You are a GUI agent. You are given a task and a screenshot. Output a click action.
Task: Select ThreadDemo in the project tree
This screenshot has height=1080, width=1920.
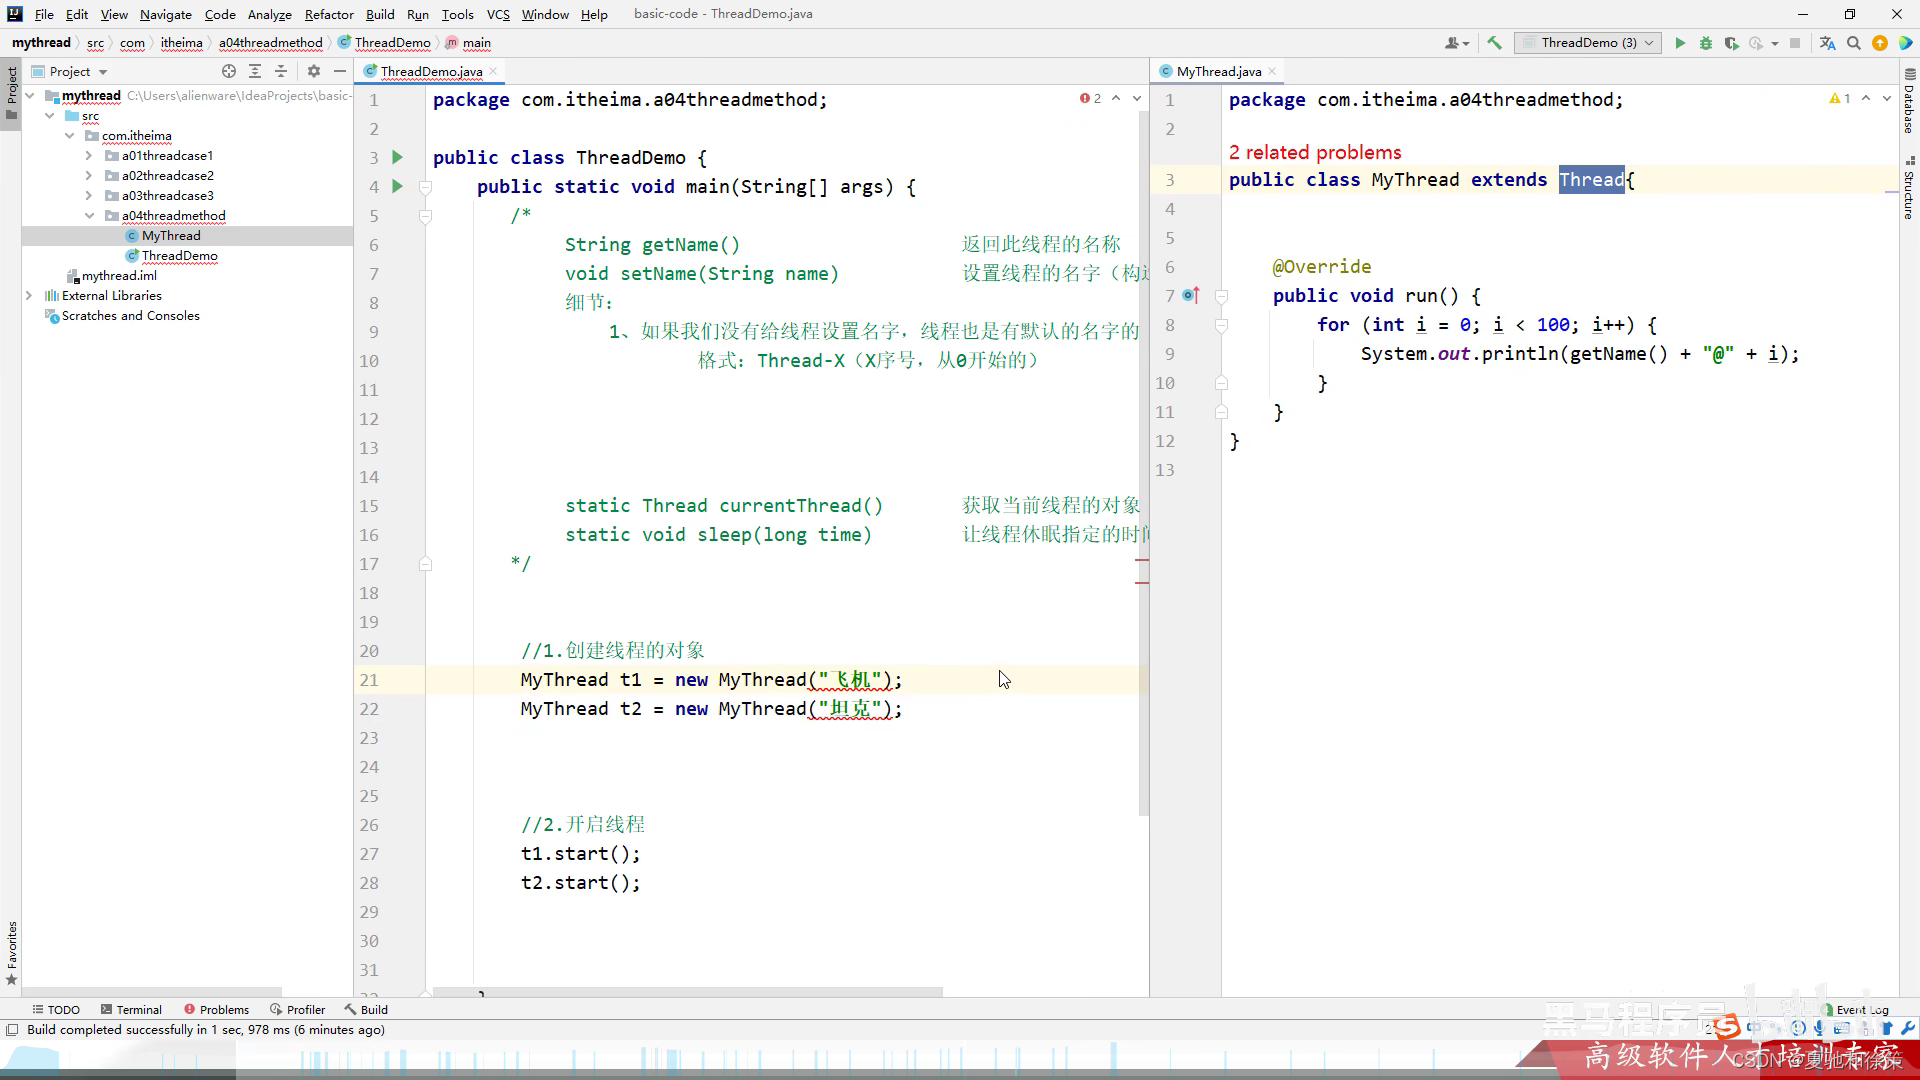pyautogui.click(x=179, y=256)
